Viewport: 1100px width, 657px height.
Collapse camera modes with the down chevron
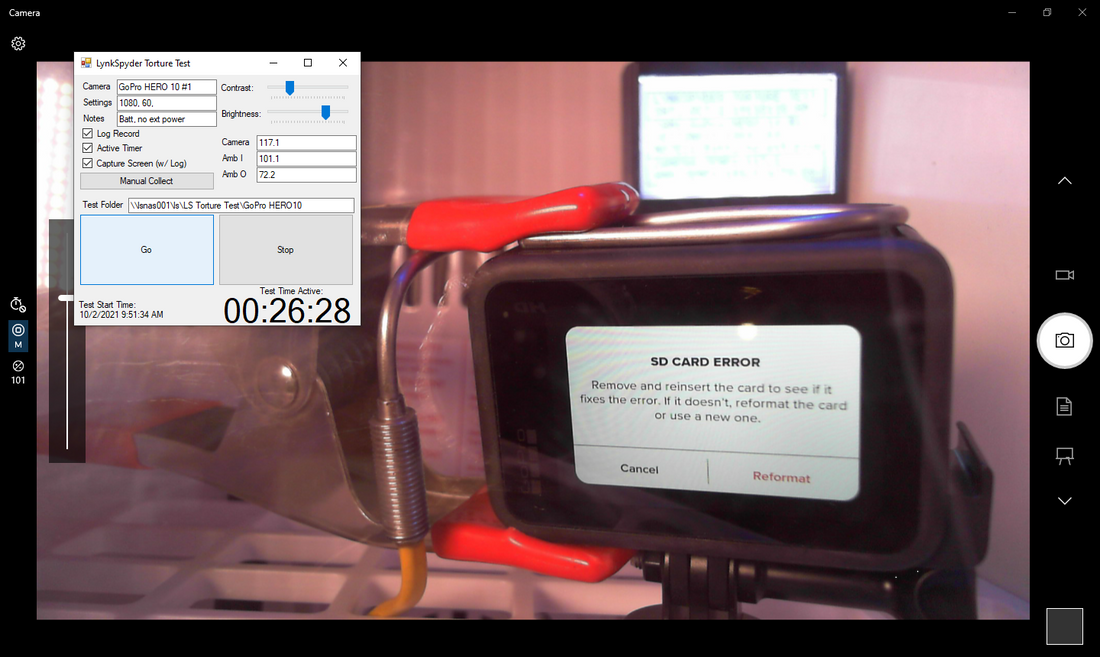coord(1064,500)
